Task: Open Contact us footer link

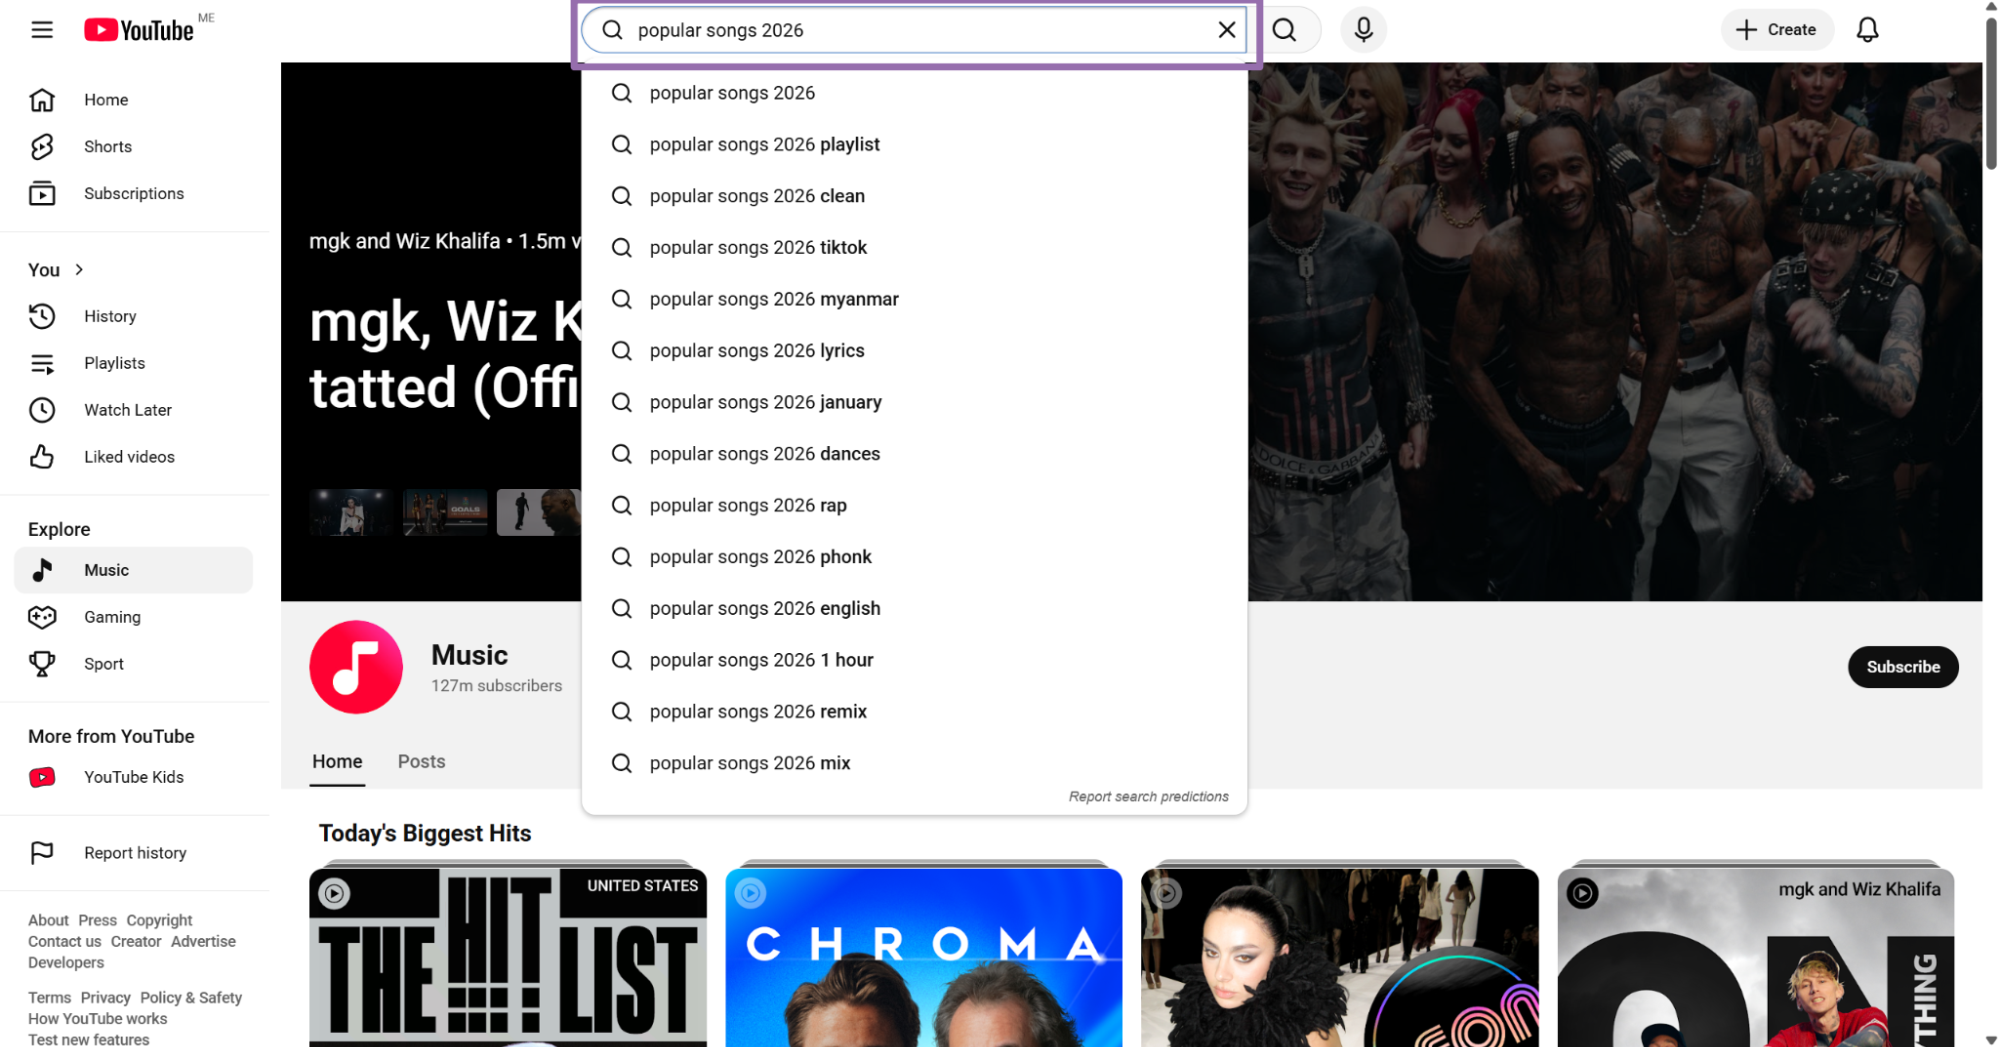Action: point(64,942)
